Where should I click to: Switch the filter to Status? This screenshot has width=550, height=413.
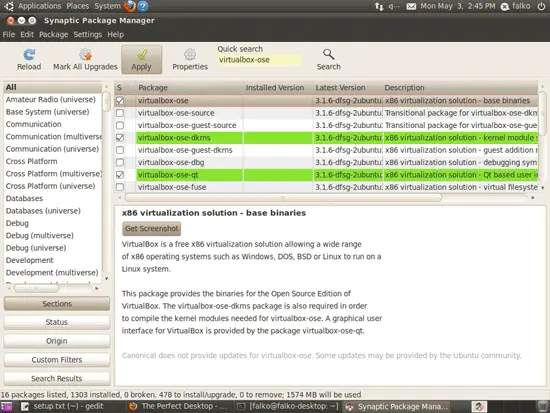tap(57, 322)
